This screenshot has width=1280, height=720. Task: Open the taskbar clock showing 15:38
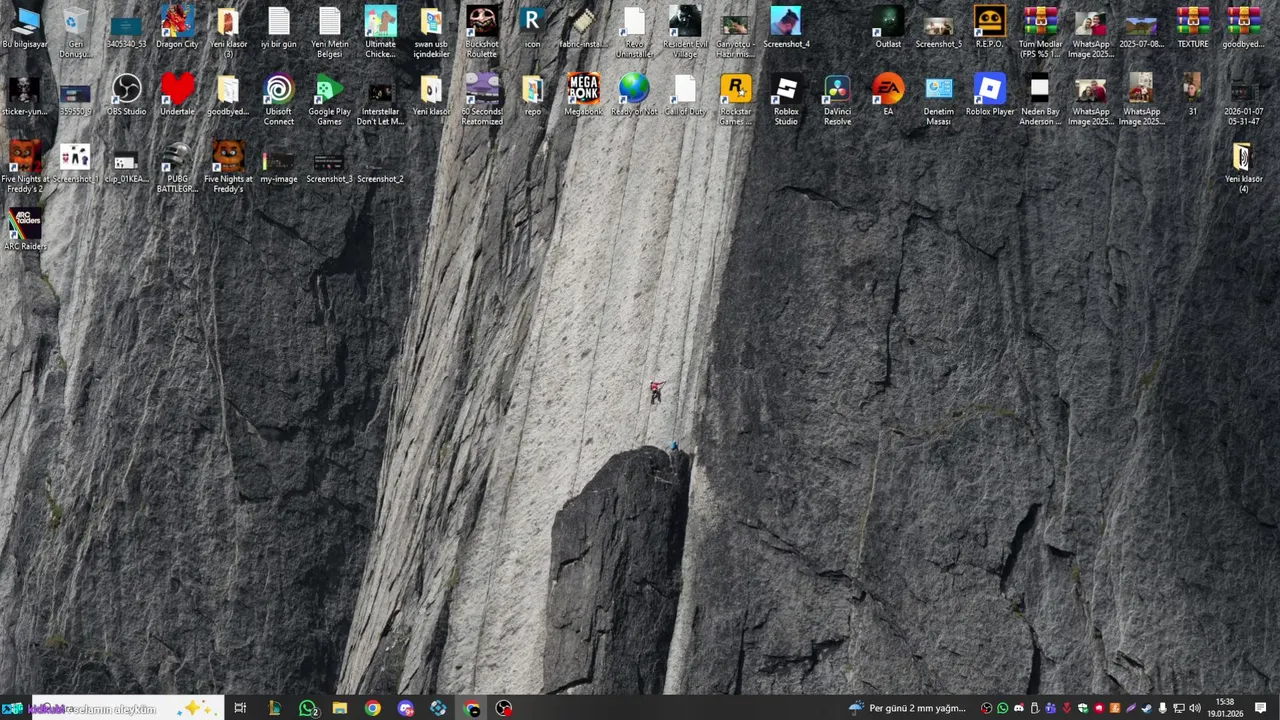1225,708
